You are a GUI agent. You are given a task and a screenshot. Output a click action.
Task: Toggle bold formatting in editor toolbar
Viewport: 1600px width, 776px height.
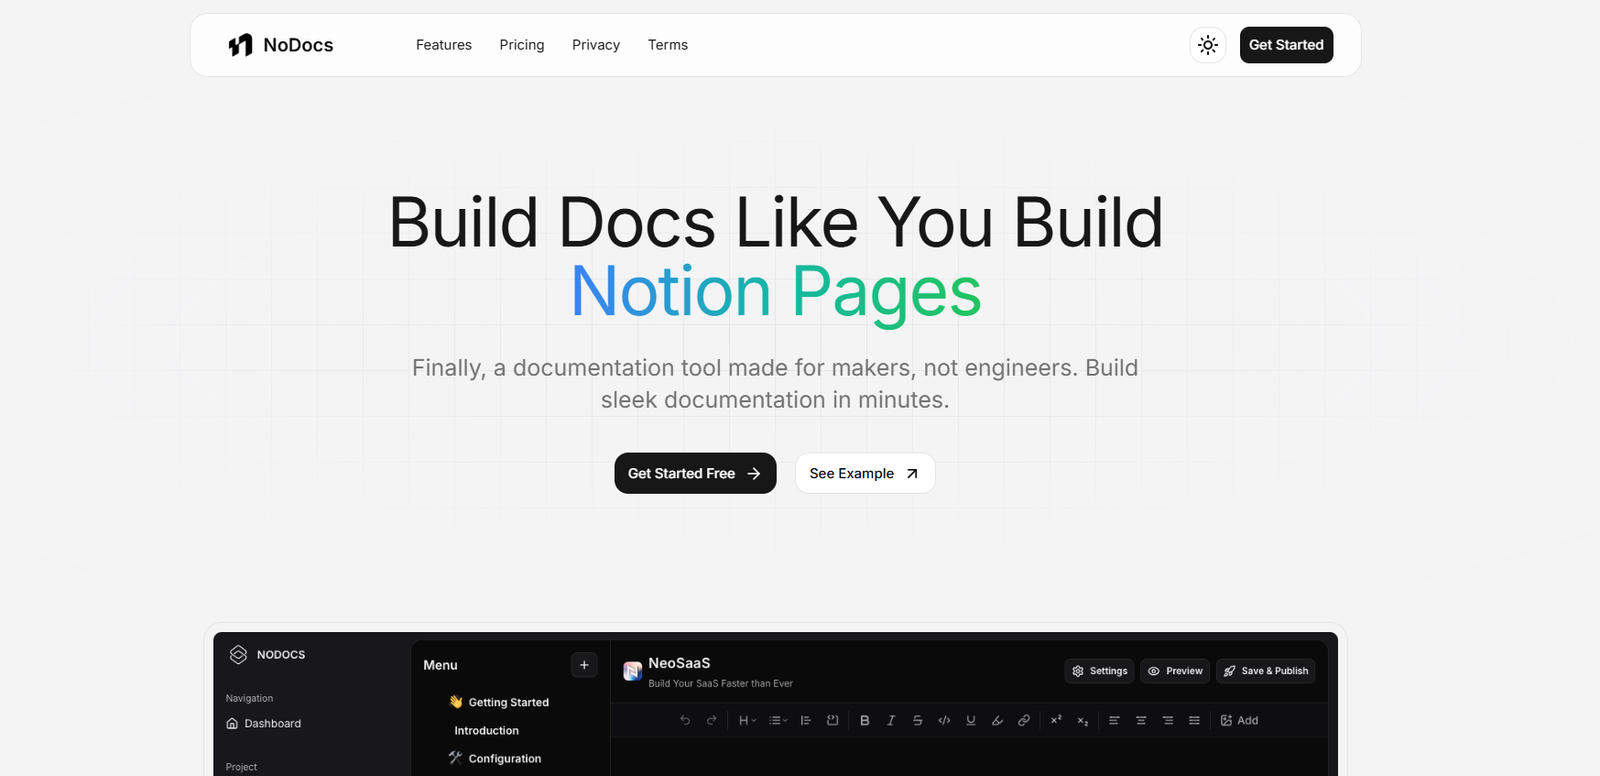click(864, 720)
